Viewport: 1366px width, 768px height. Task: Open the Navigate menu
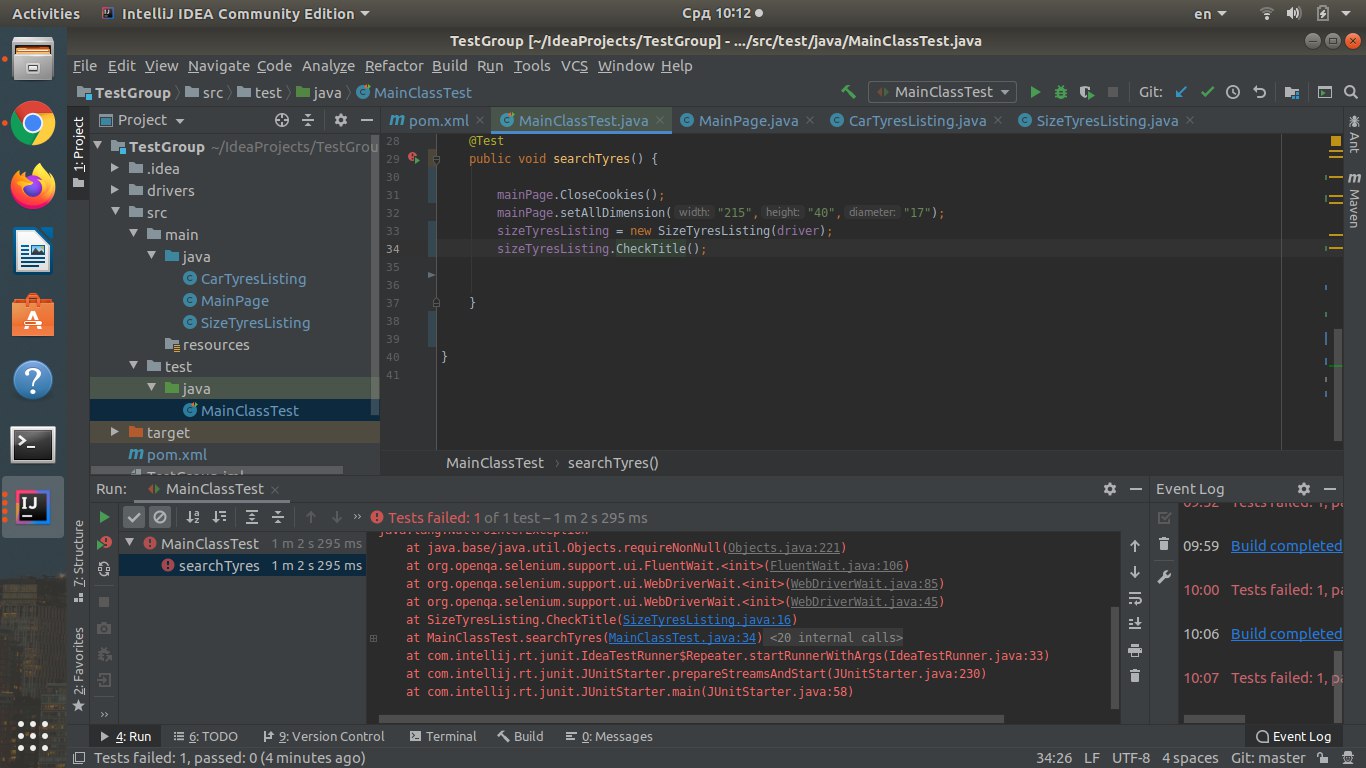pos(219,66)
